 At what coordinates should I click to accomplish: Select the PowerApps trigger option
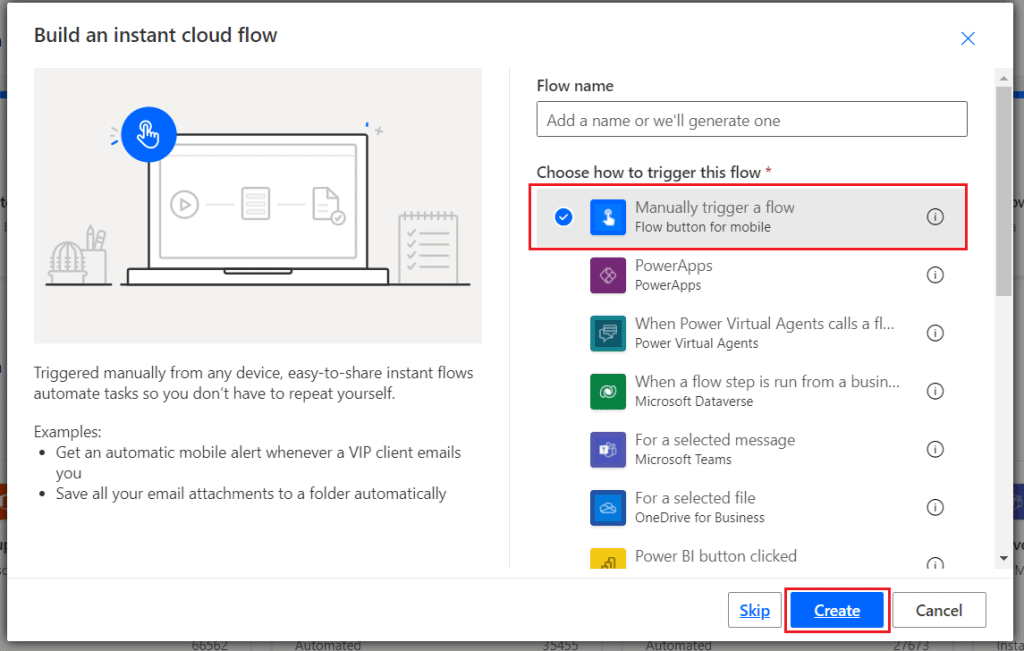pos(751,275)
